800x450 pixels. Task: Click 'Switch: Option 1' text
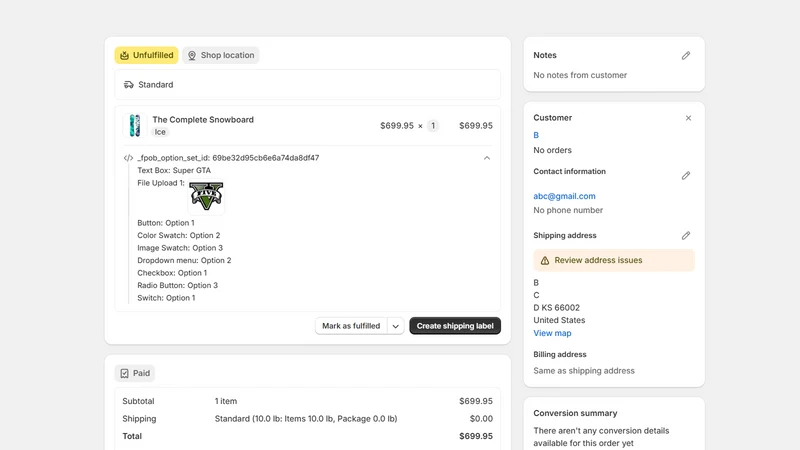point(166,298)
